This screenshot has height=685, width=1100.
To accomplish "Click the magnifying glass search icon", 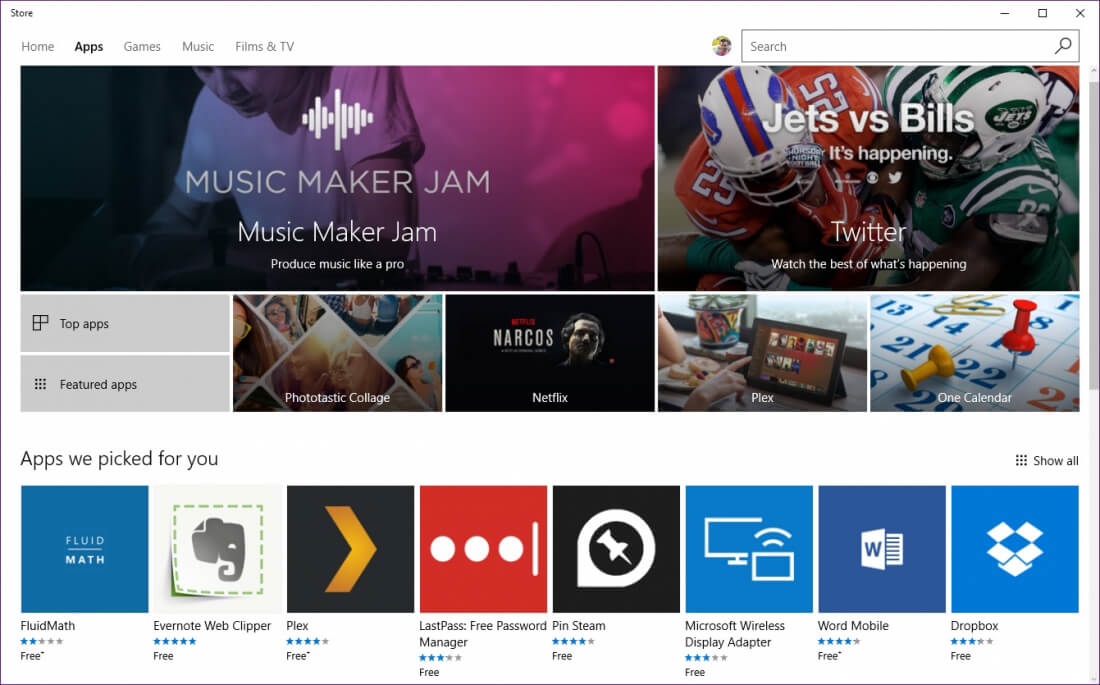I will click(1063, 46).
